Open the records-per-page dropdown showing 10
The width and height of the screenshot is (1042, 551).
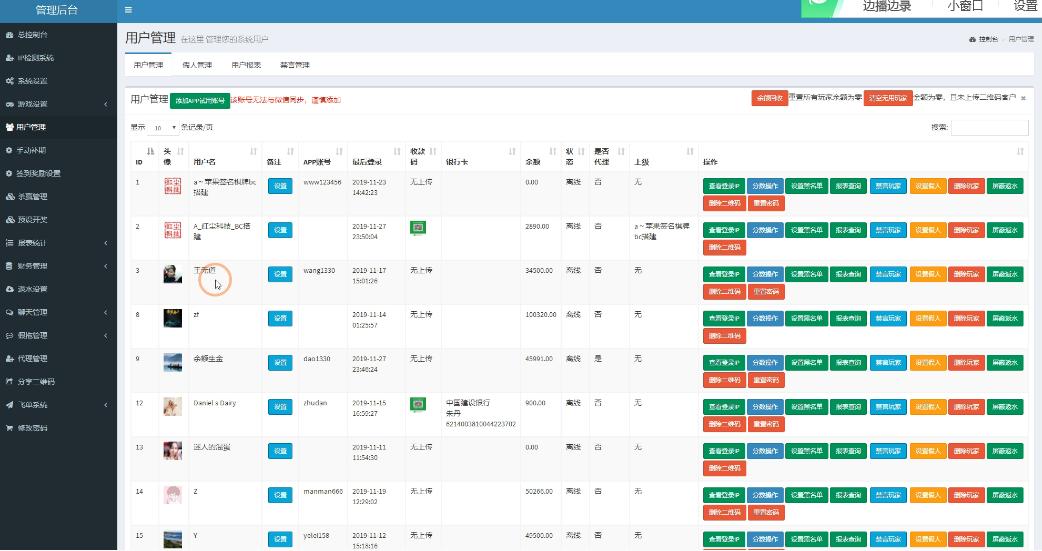tap(164, 128)
